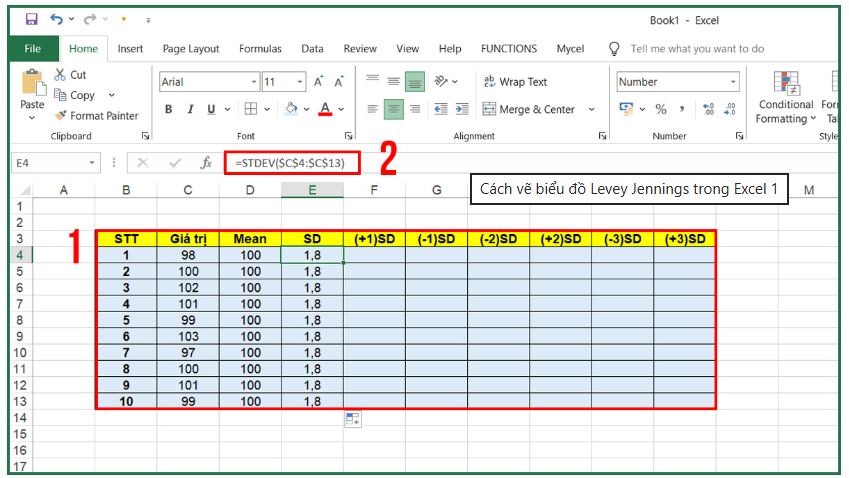Click the Copy icon

[x=60, y=95]
